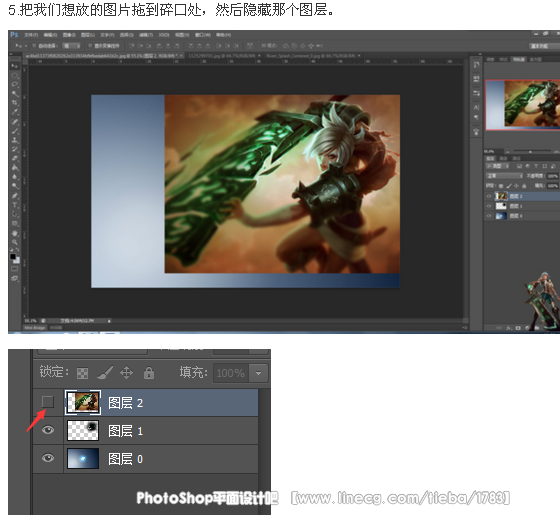This screenshot has width=560, height=515.
Task: Open the 滤镜 menu
Action: pyautogui.click(x=146, y=35)
